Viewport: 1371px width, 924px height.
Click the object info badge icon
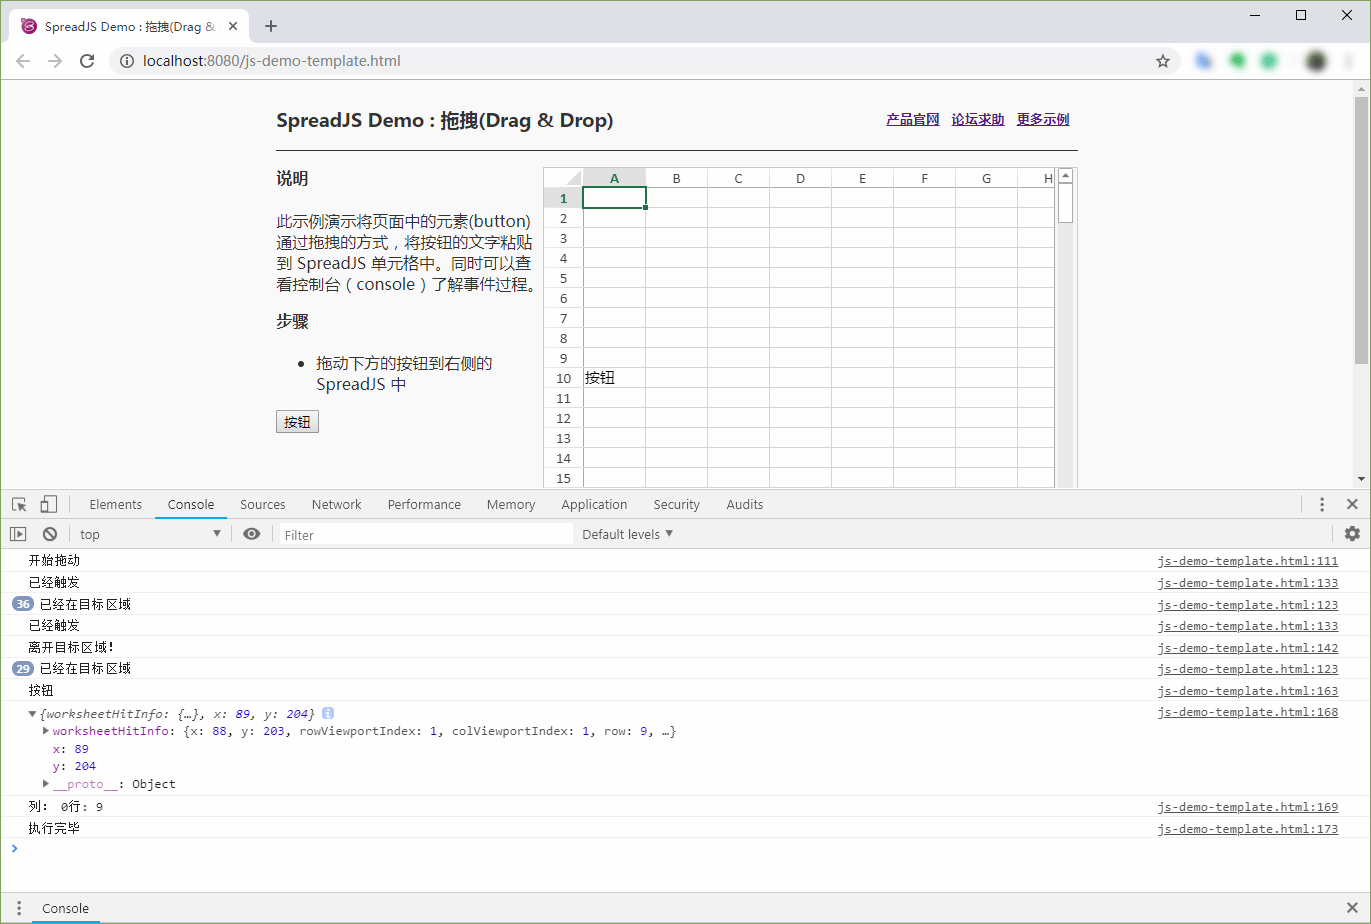pyautogui.click(x=328, y=713)
